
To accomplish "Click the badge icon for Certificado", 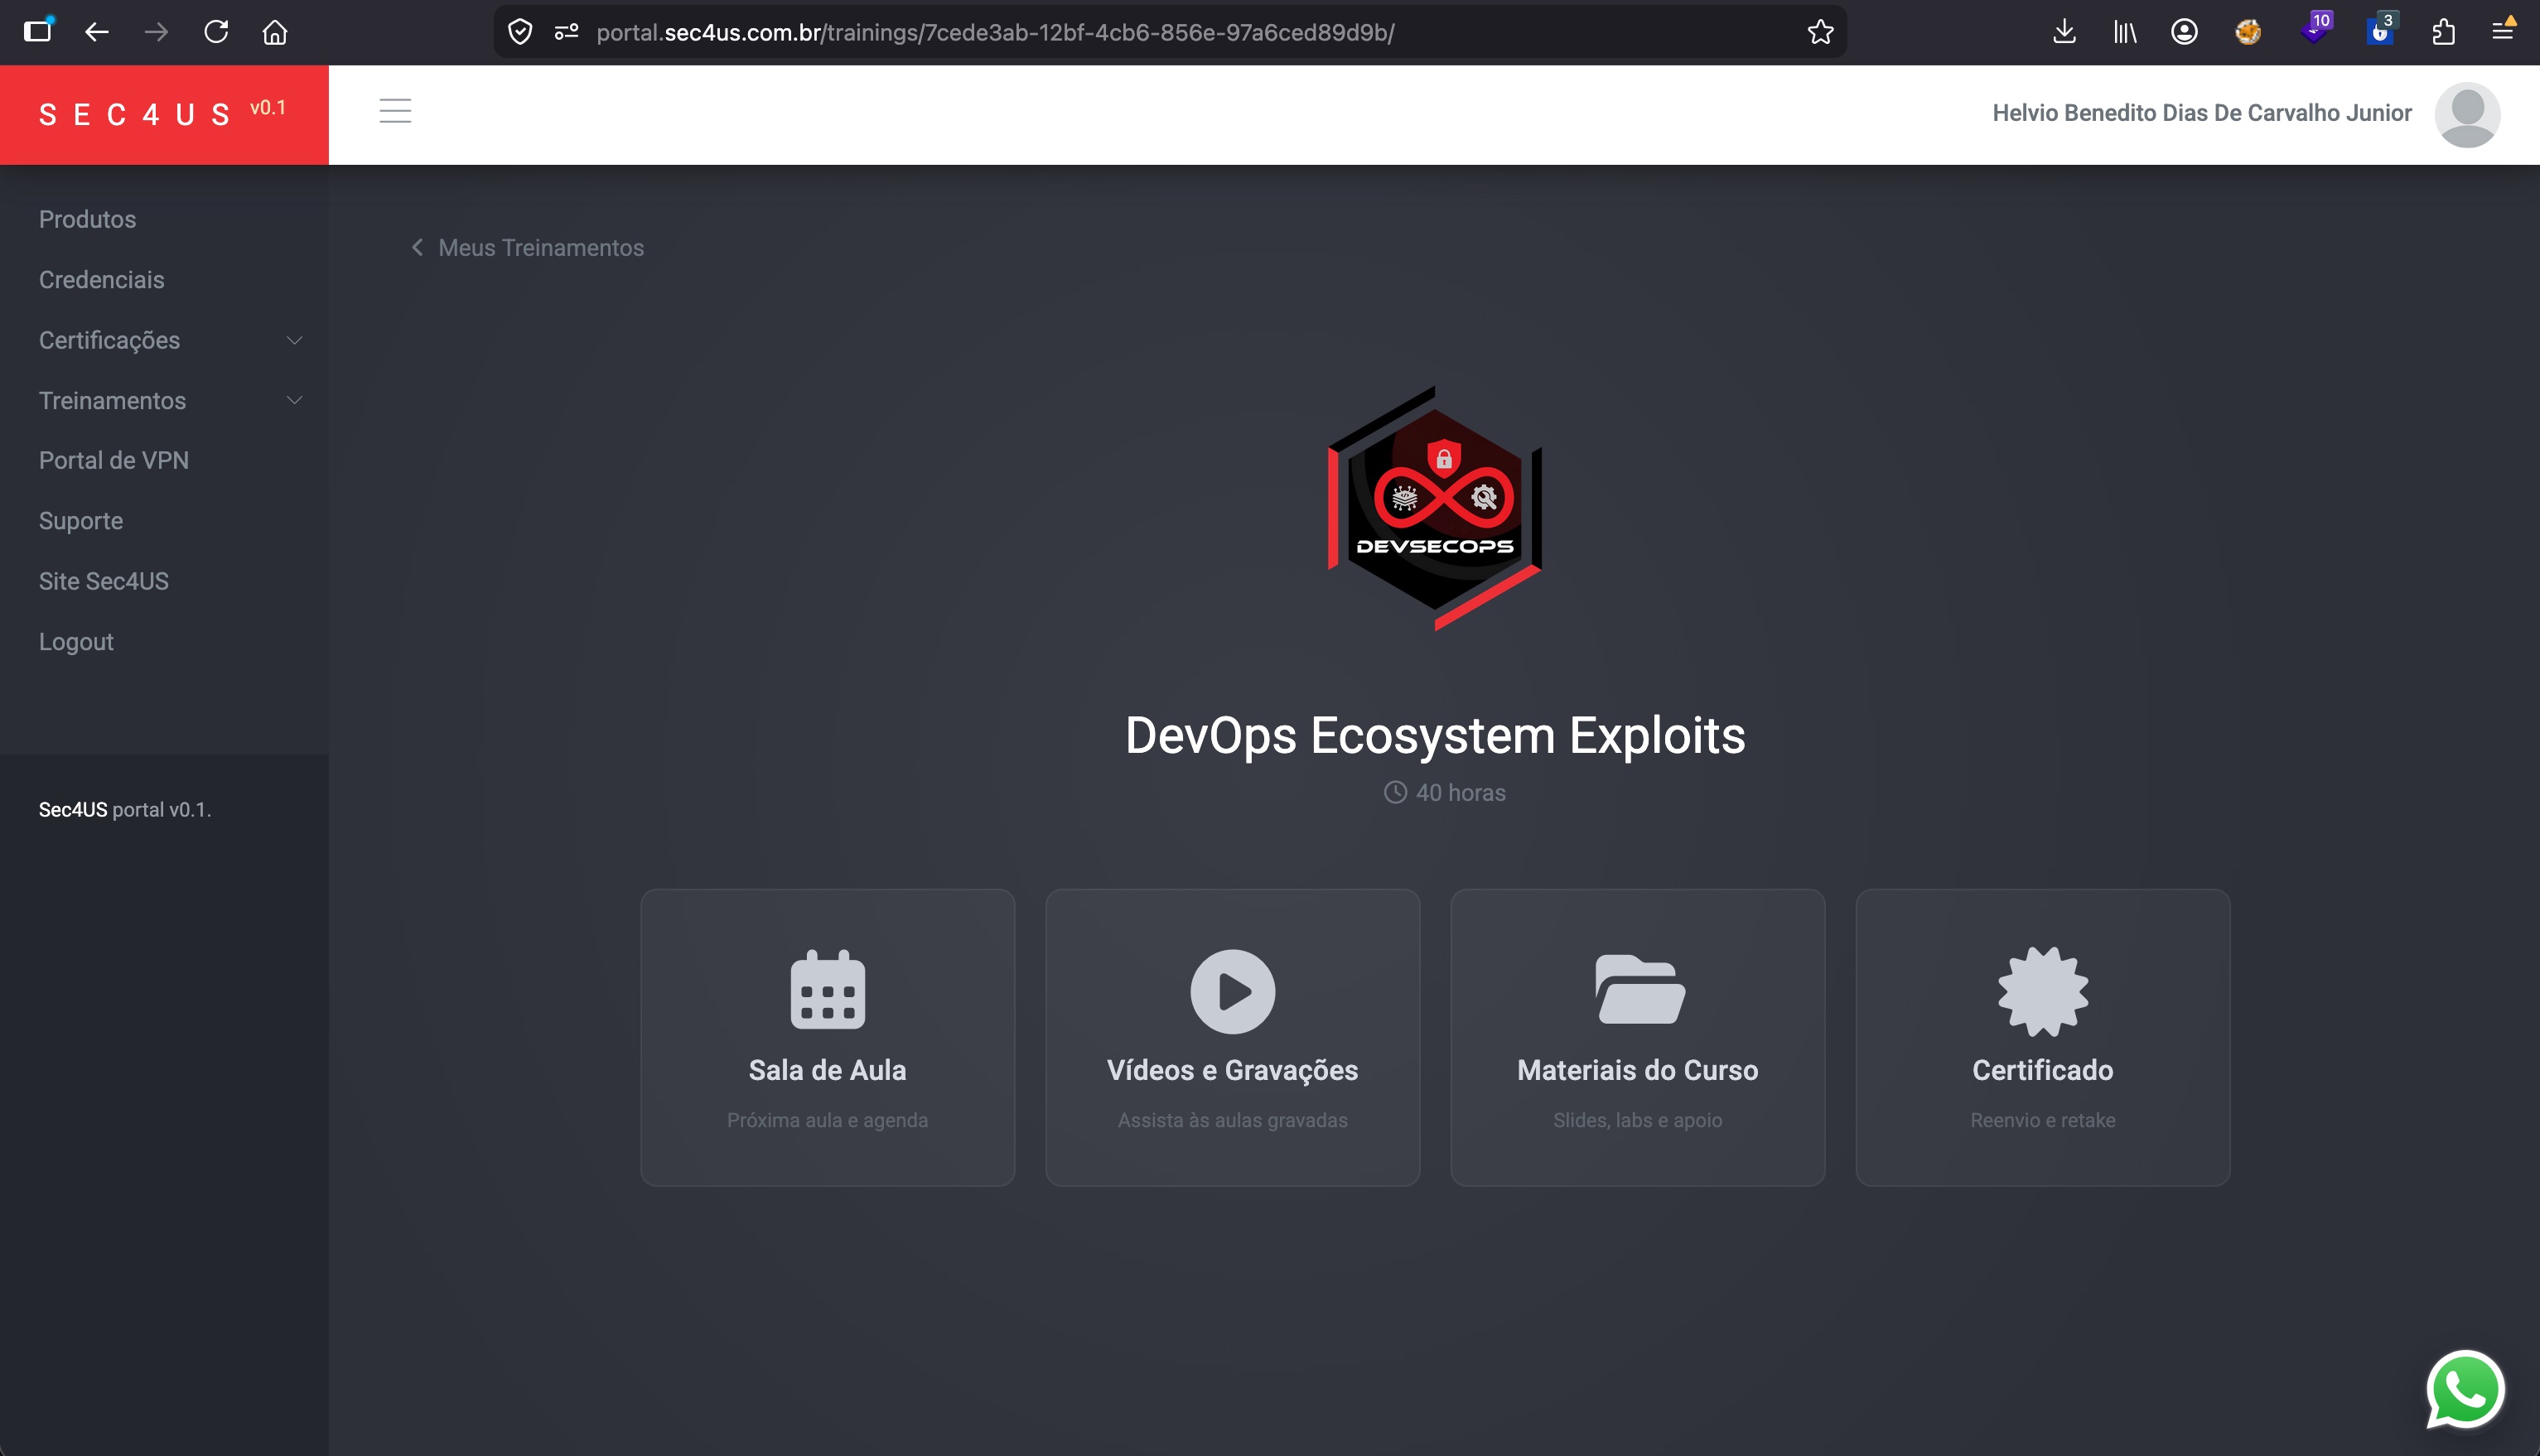I will pos(2043,991).
